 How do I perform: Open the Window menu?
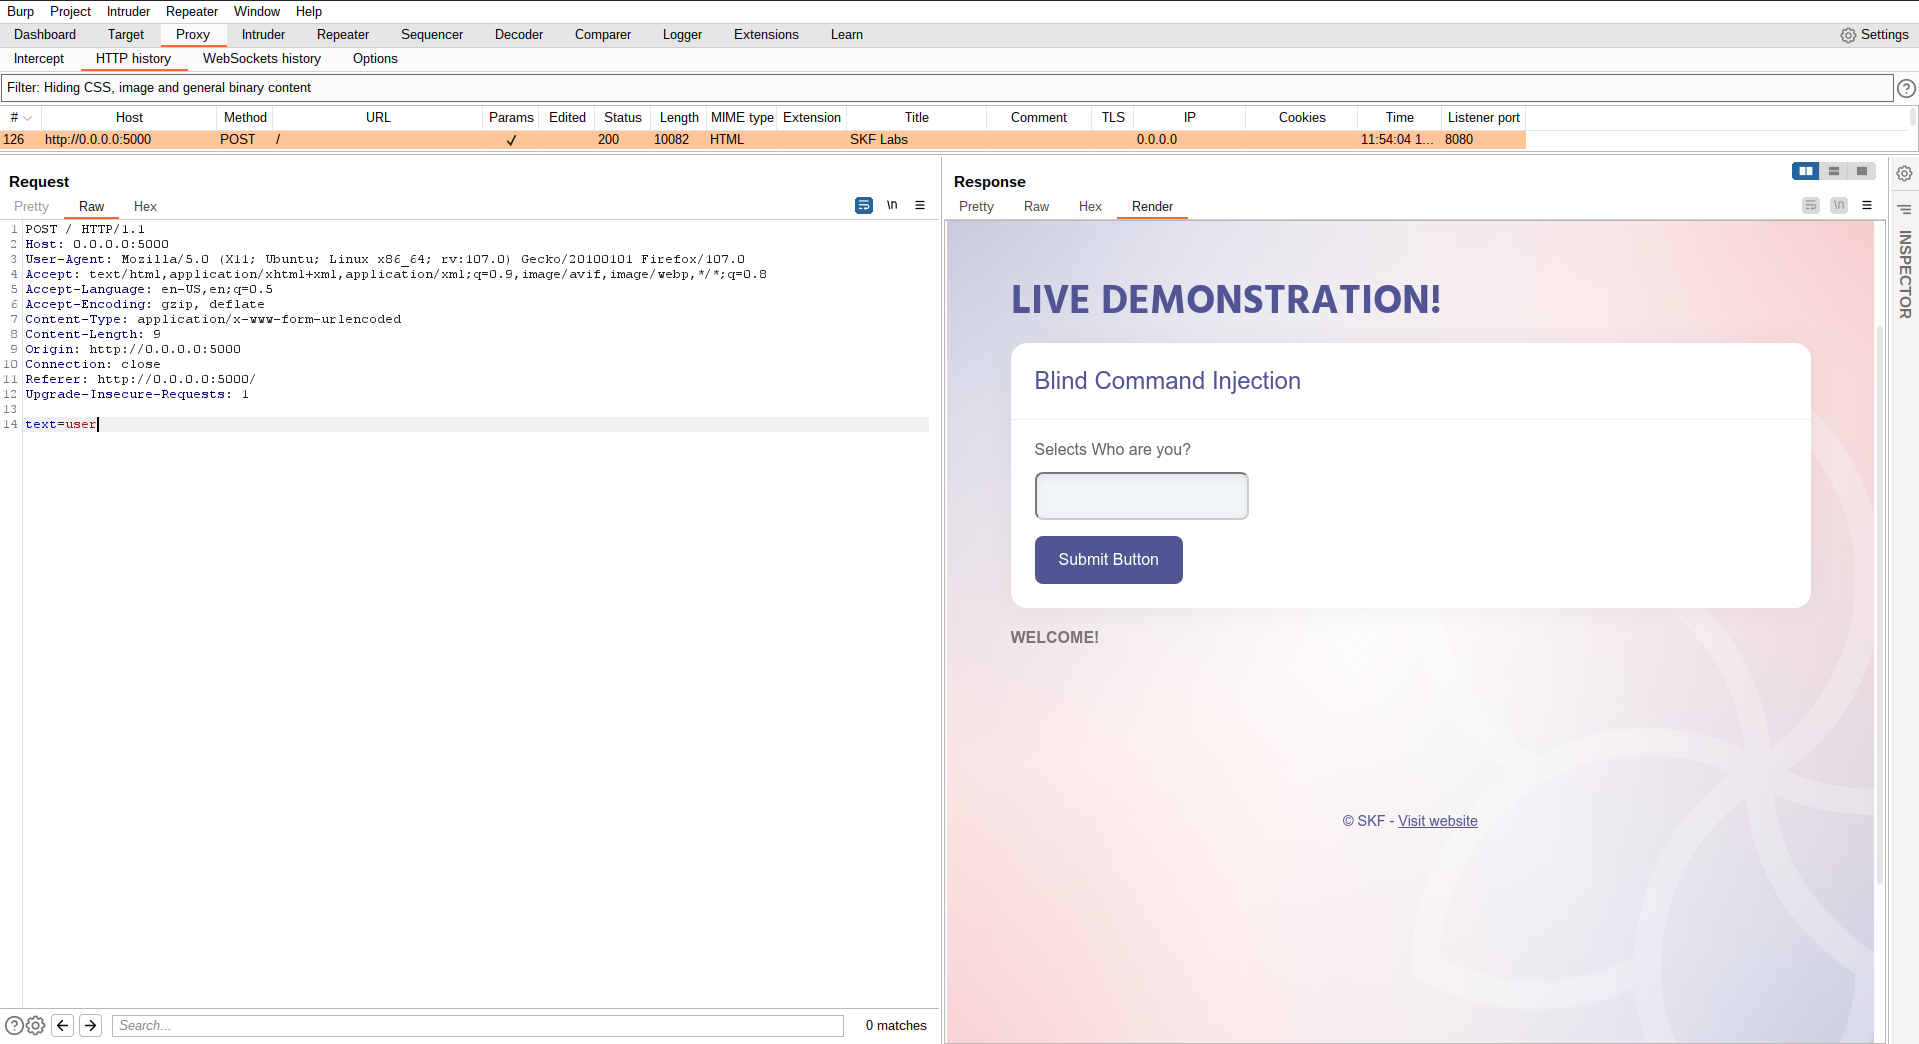[257, 11]
